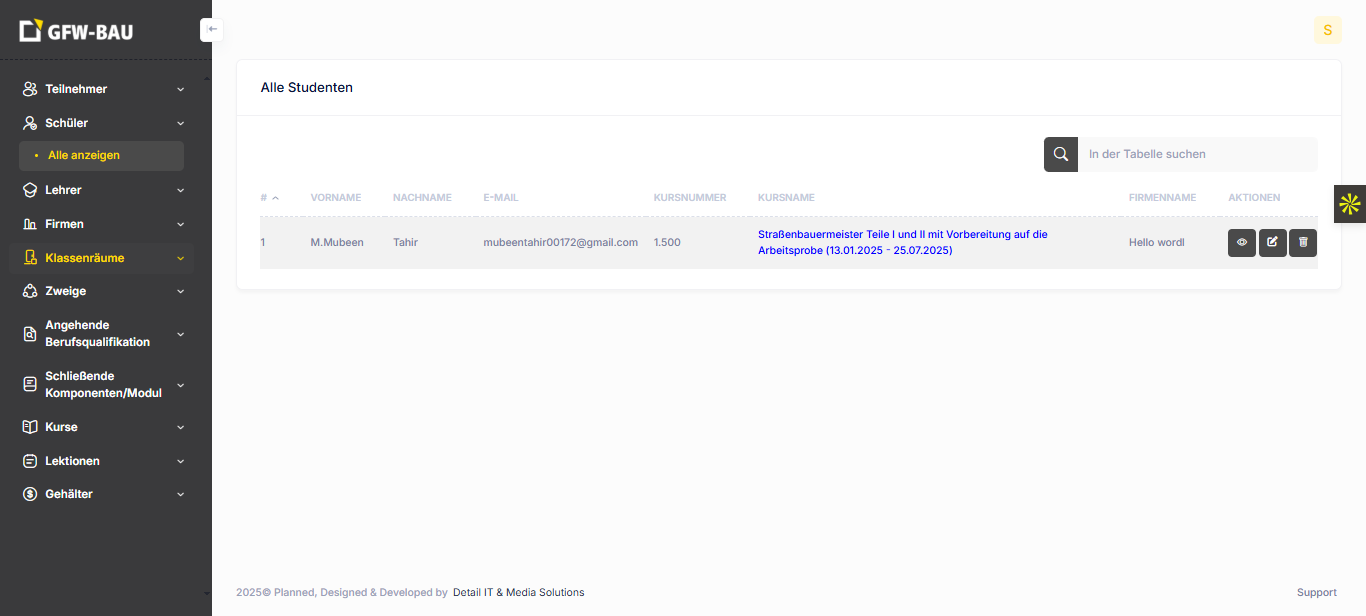Click the Firmen chart icon
Screen dimensions: 1366x616
click(x=30, y=224)
